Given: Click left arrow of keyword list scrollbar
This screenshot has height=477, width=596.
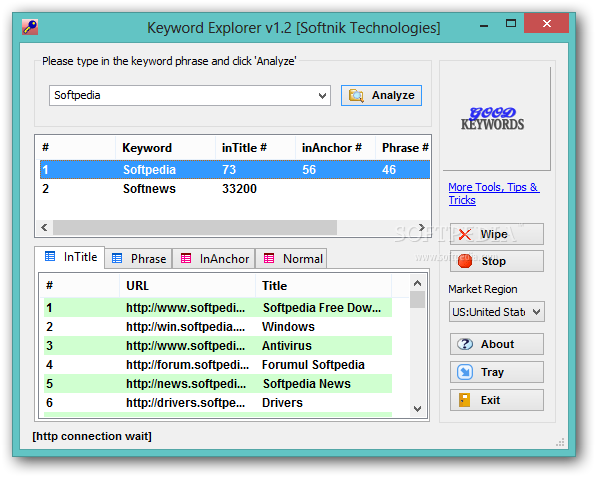Looking at the screenshot, I should tap(44, 228).
